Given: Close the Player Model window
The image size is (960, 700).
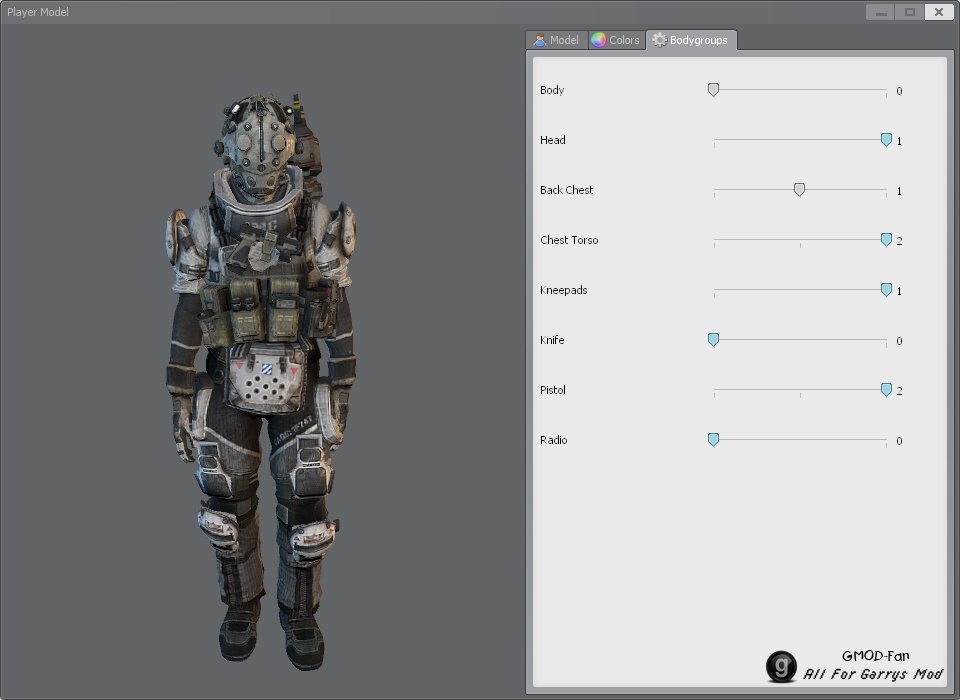Looking at the screenshot, I should pos(939,12).
